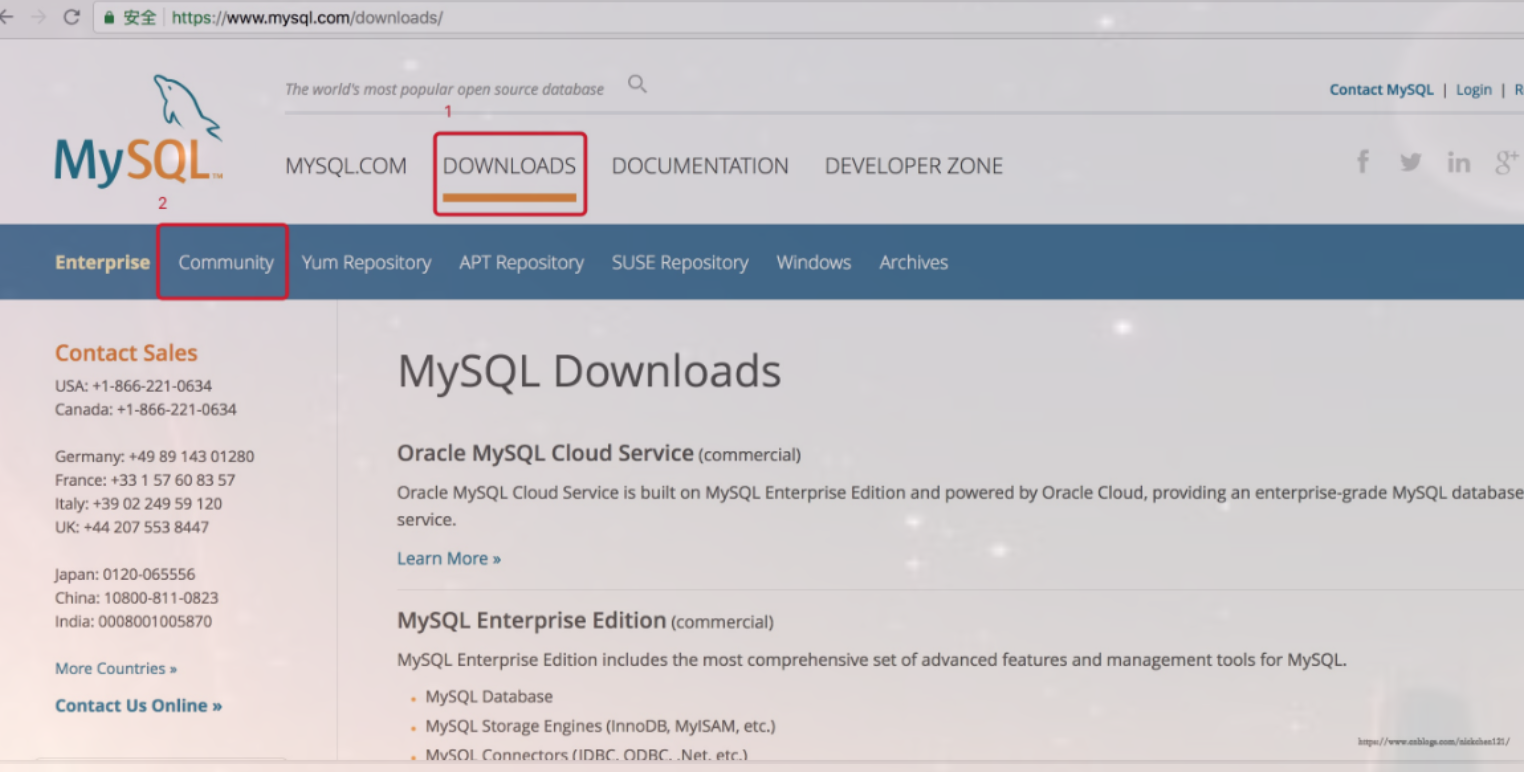Click the Login link
1524x772 pixels.
point(1474,90)
